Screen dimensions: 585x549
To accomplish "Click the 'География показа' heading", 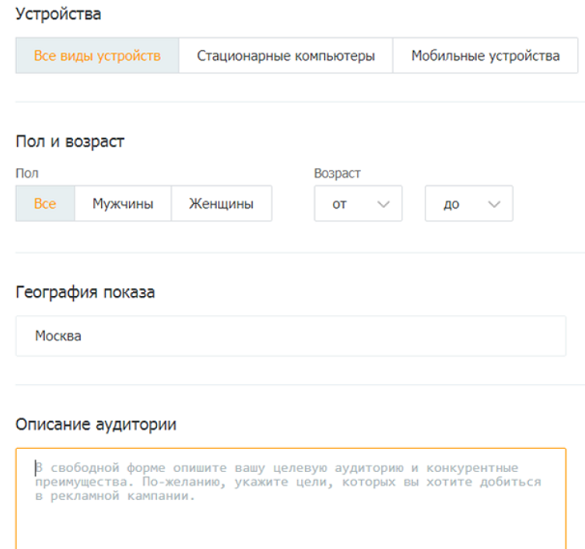I will point(85,292).
